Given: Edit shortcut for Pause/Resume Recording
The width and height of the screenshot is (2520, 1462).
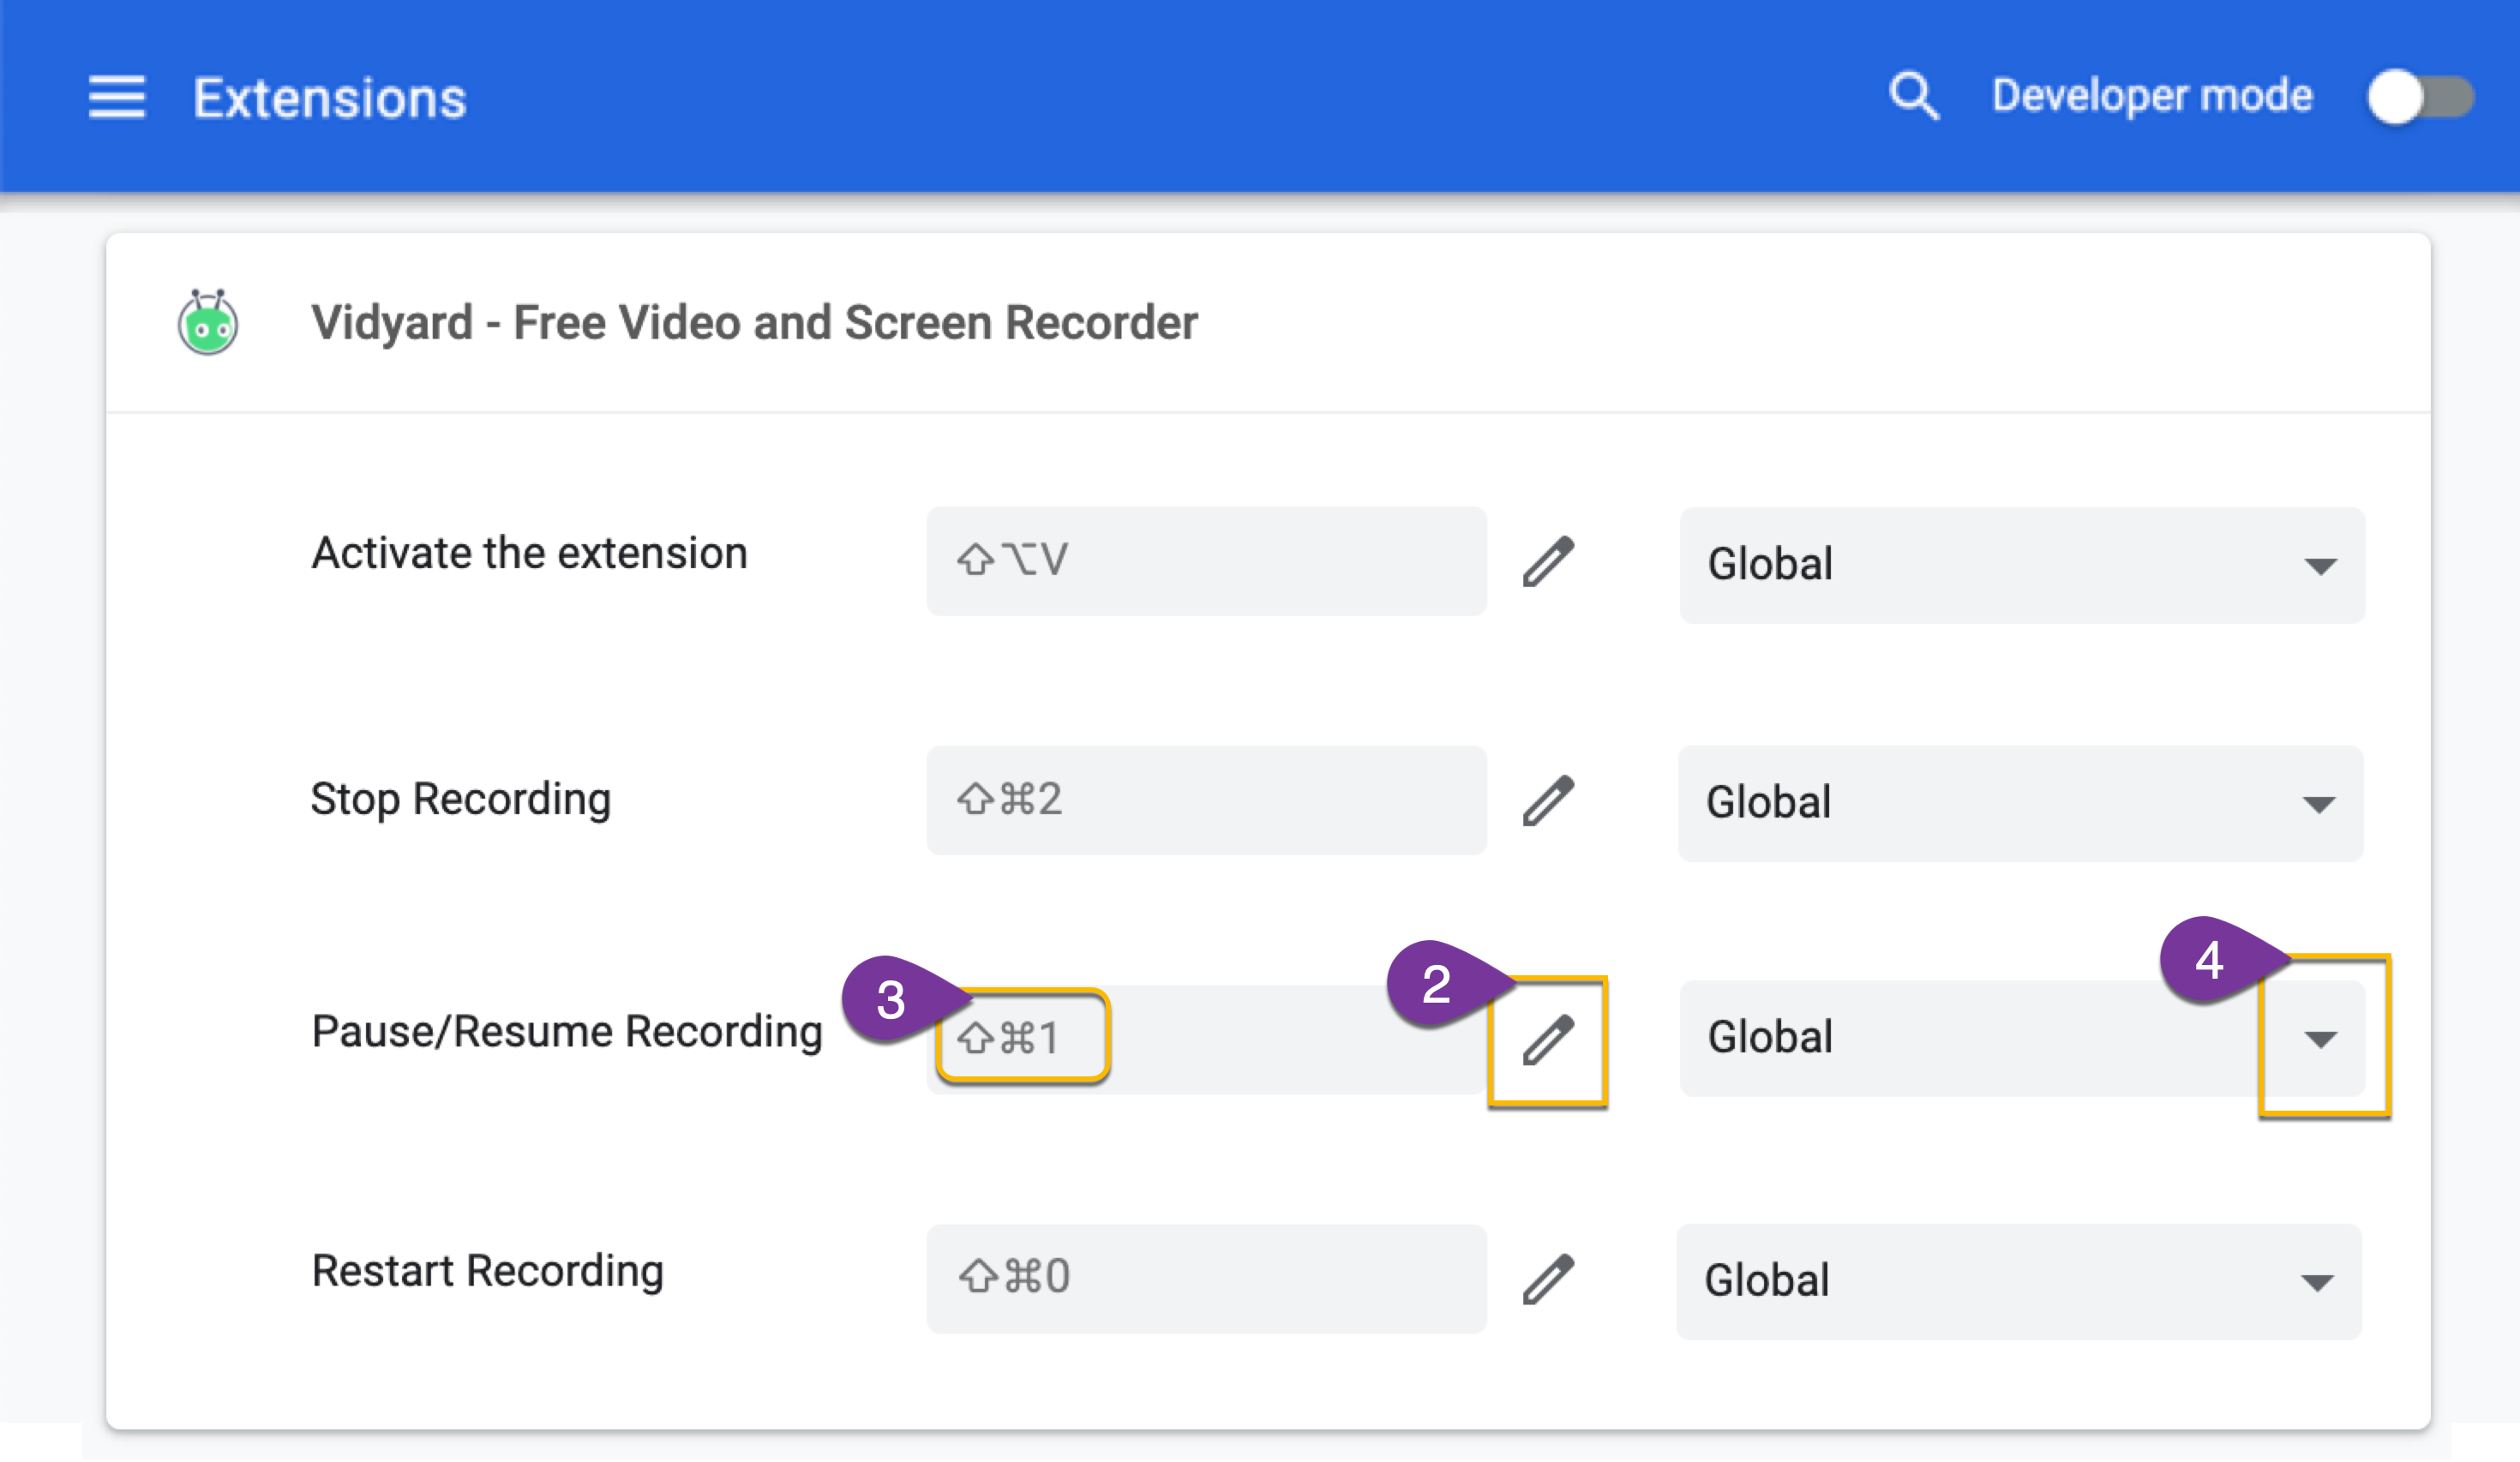Looking at the screenshot, I should coord(1548,1040).
